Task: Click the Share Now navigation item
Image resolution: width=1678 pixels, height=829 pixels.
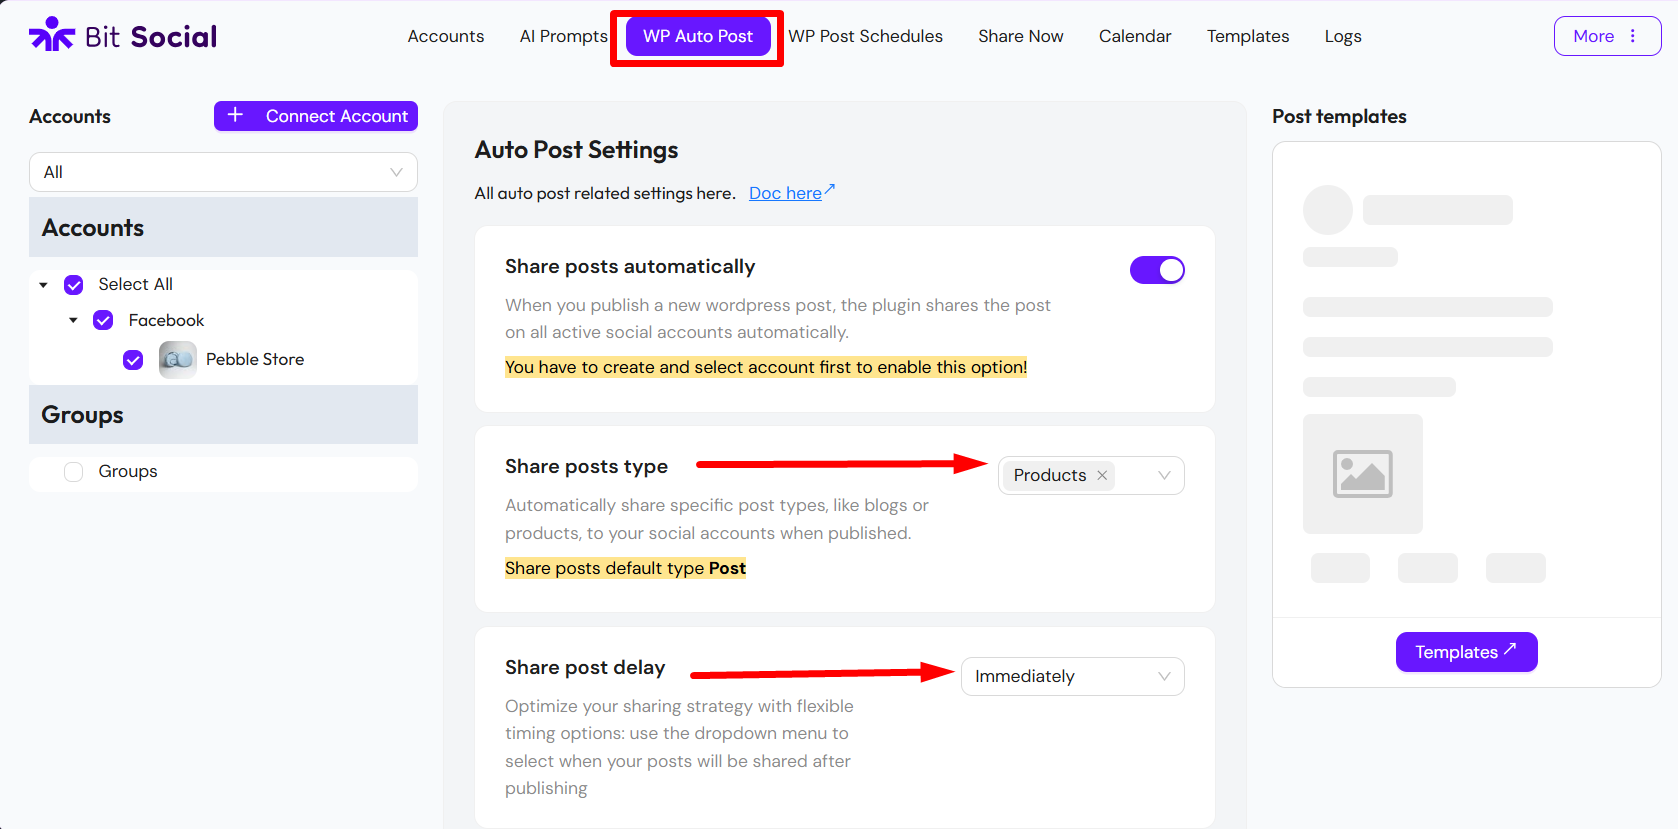Action: [1020, 36]
